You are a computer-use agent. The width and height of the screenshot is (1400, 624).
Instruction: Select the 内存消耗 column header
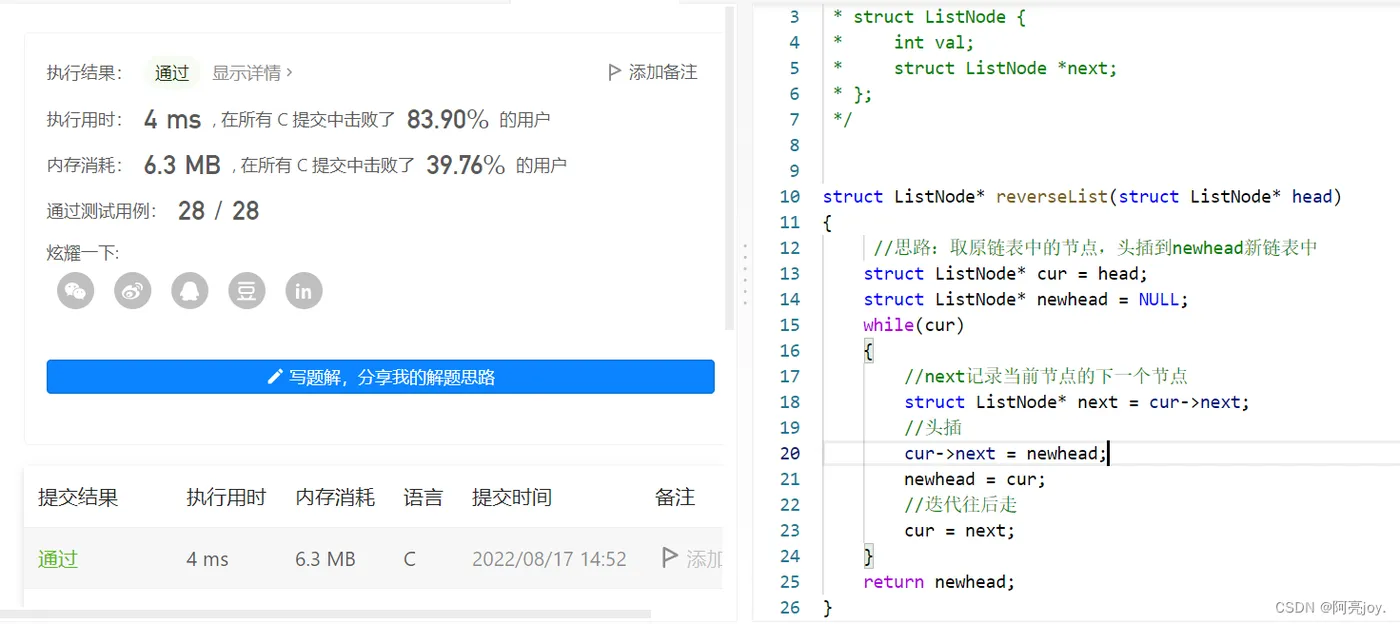(x=335, y=497)
